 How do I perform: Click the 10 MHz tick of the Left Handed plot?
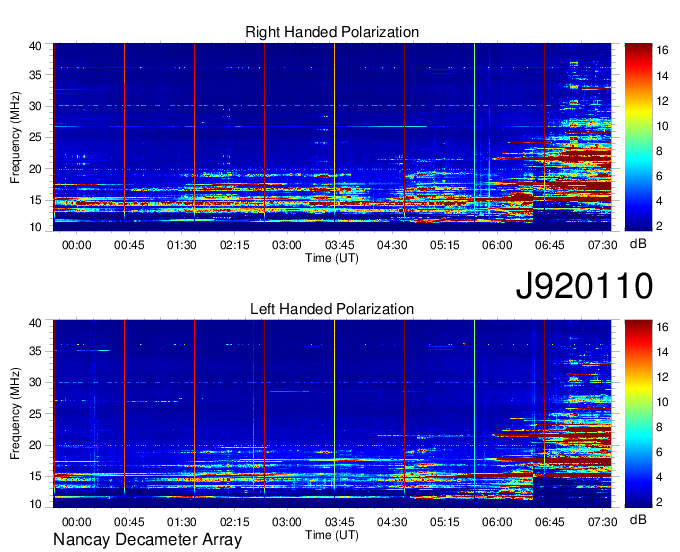click(x=35, y=504)
